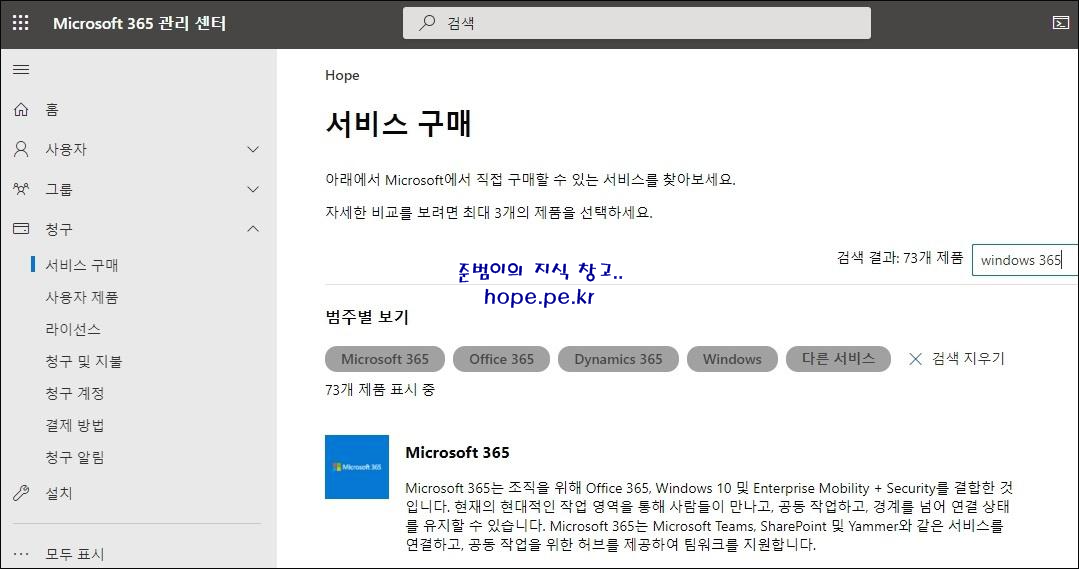Viewport: 1079px width, 569px height.
Task: Click the top 검색 search box
Action: coord(637,23)
